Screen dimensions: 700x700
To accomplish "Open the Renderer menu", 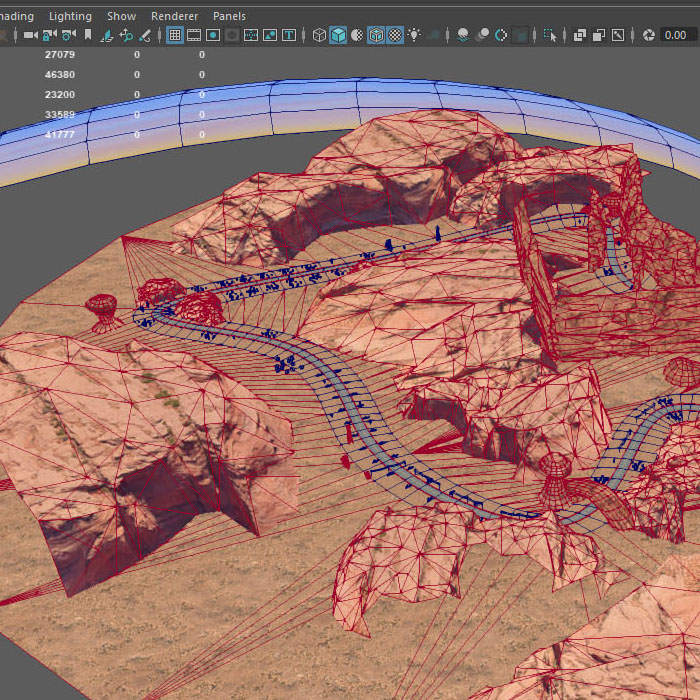I will (174, 16).
